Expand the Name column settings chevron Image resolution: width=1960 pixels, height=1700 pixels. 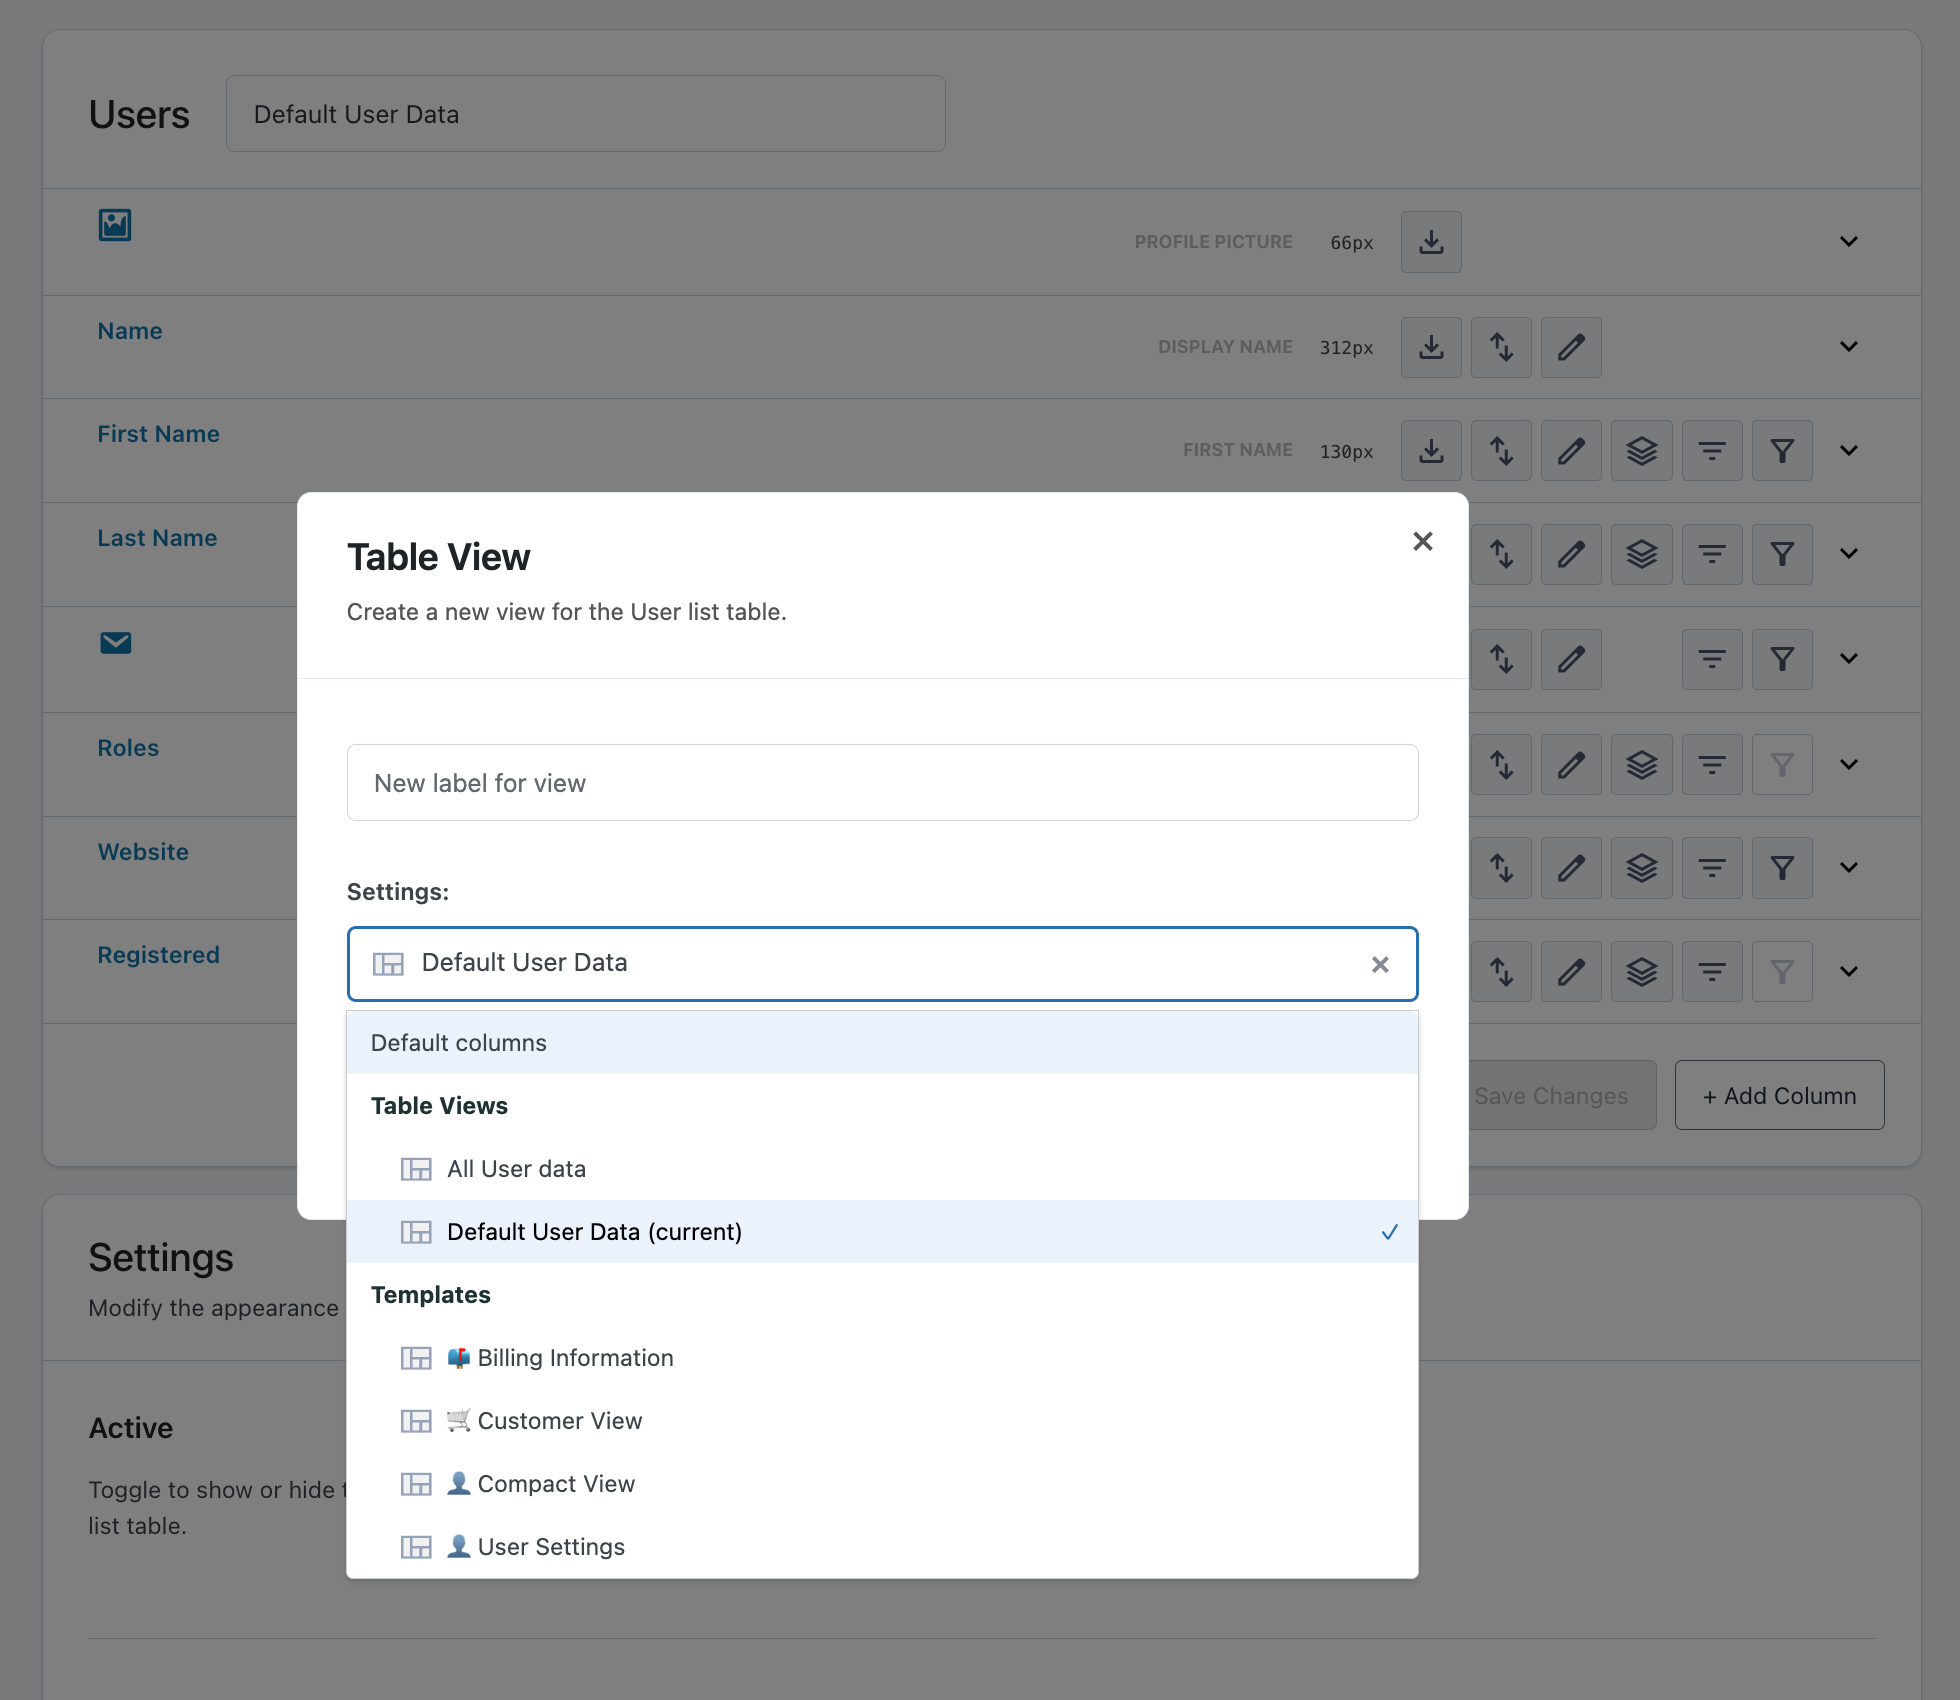1848,347
